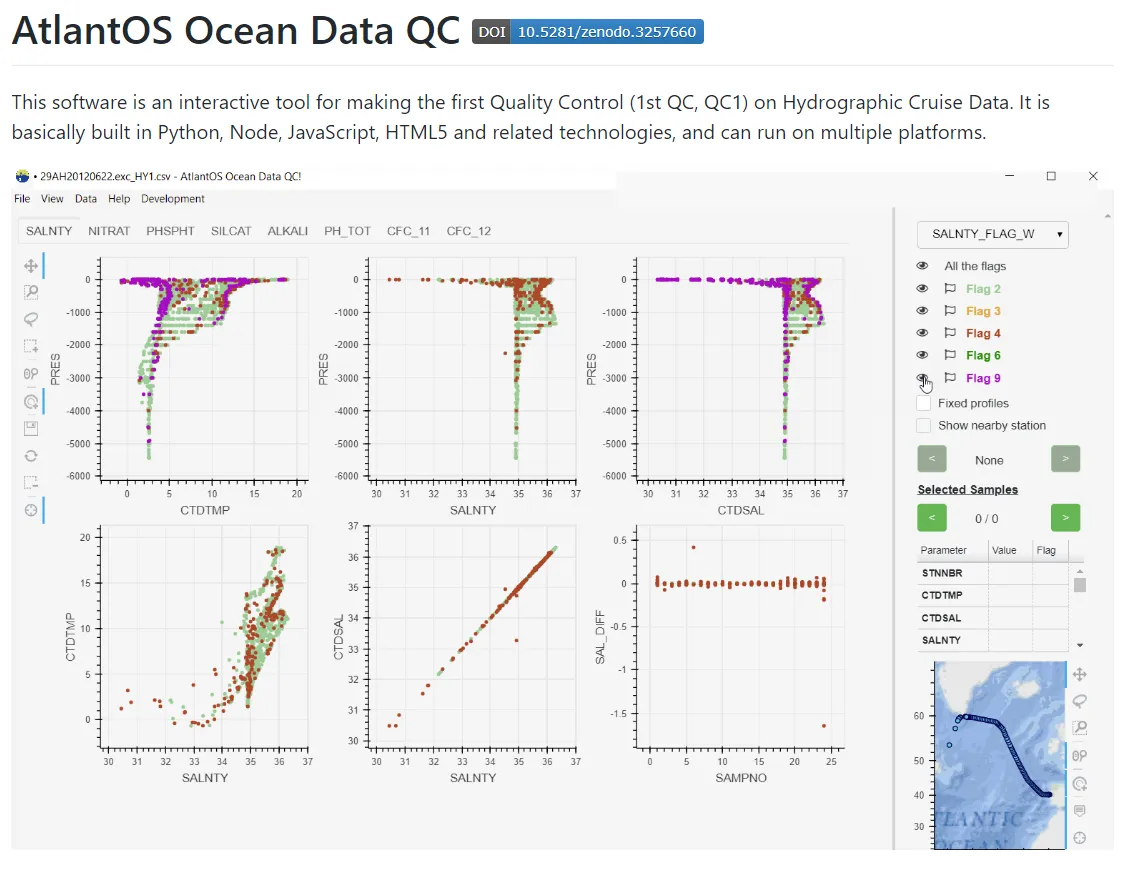
Task: Switch to the NITRAT tab
Action: 108,231
